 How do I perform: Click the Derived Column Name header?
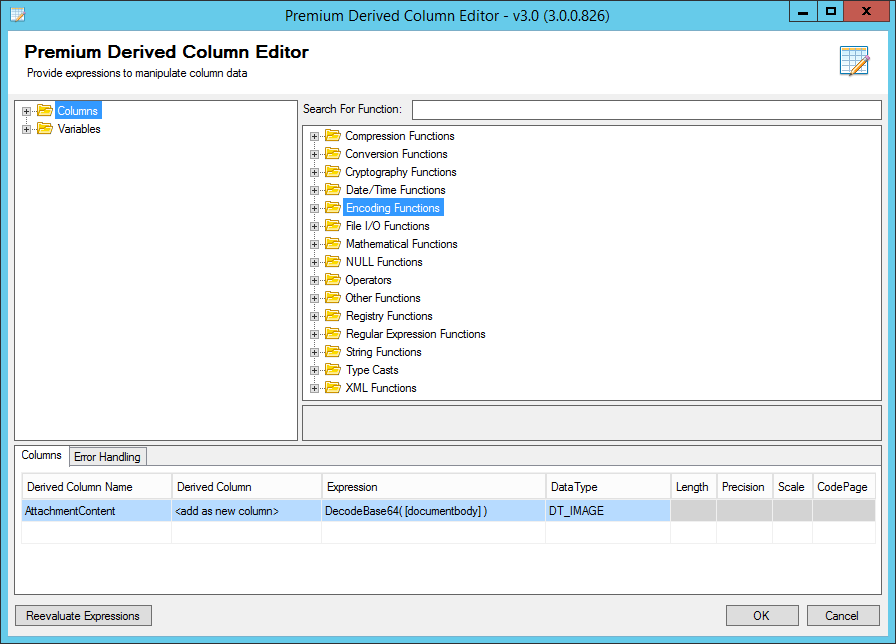(x=97, y=487)
